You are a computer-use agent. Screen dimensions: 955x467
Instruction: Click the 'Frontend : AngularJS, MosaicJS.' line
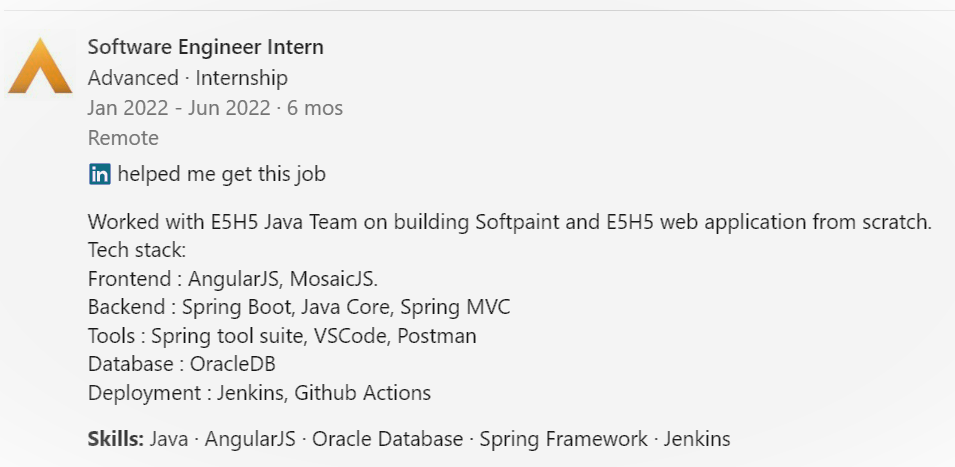tap(233, 278)
